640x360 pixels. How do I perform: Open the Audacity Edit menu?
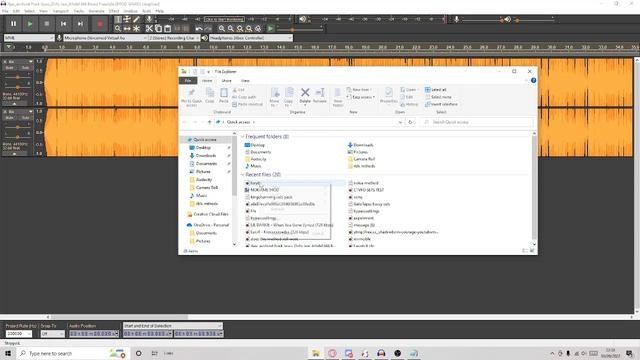16,11
